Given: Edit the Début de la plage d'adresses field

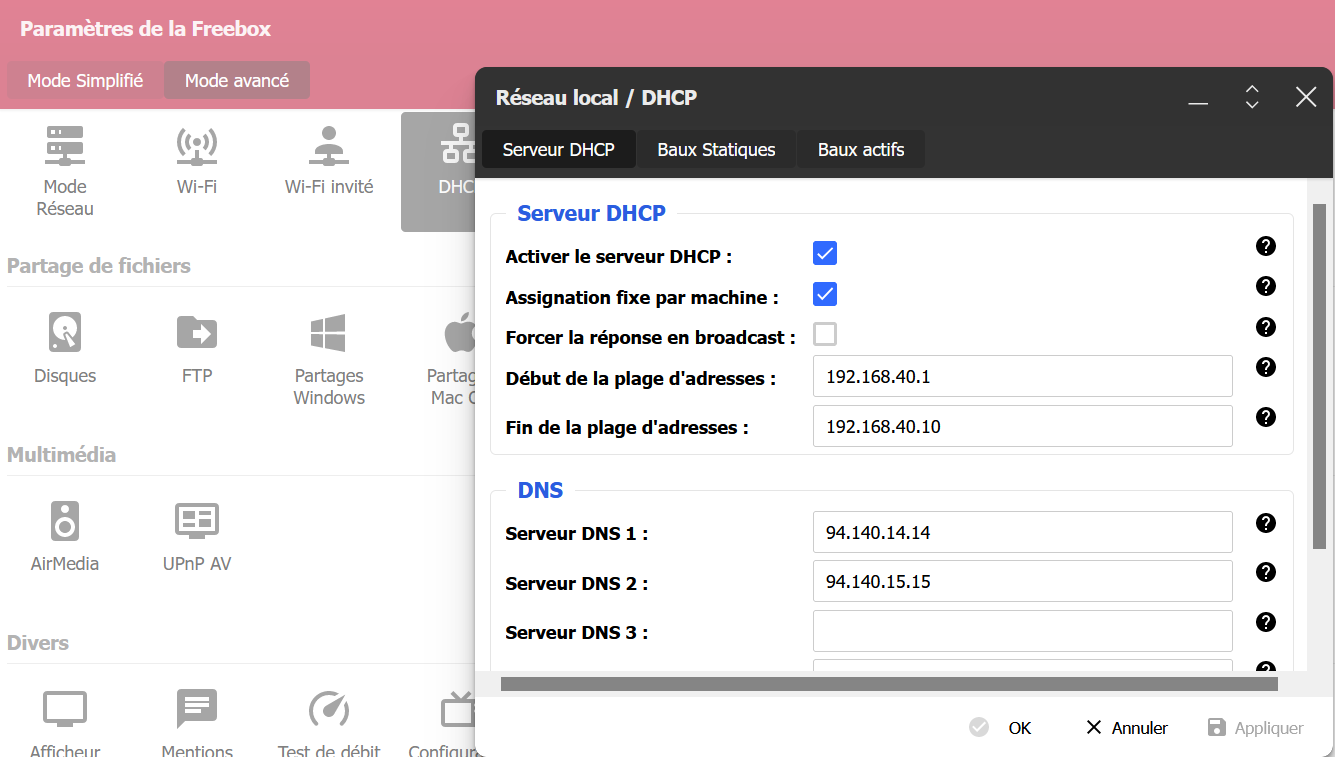Looking at the screenshot, I should 1023,376.
